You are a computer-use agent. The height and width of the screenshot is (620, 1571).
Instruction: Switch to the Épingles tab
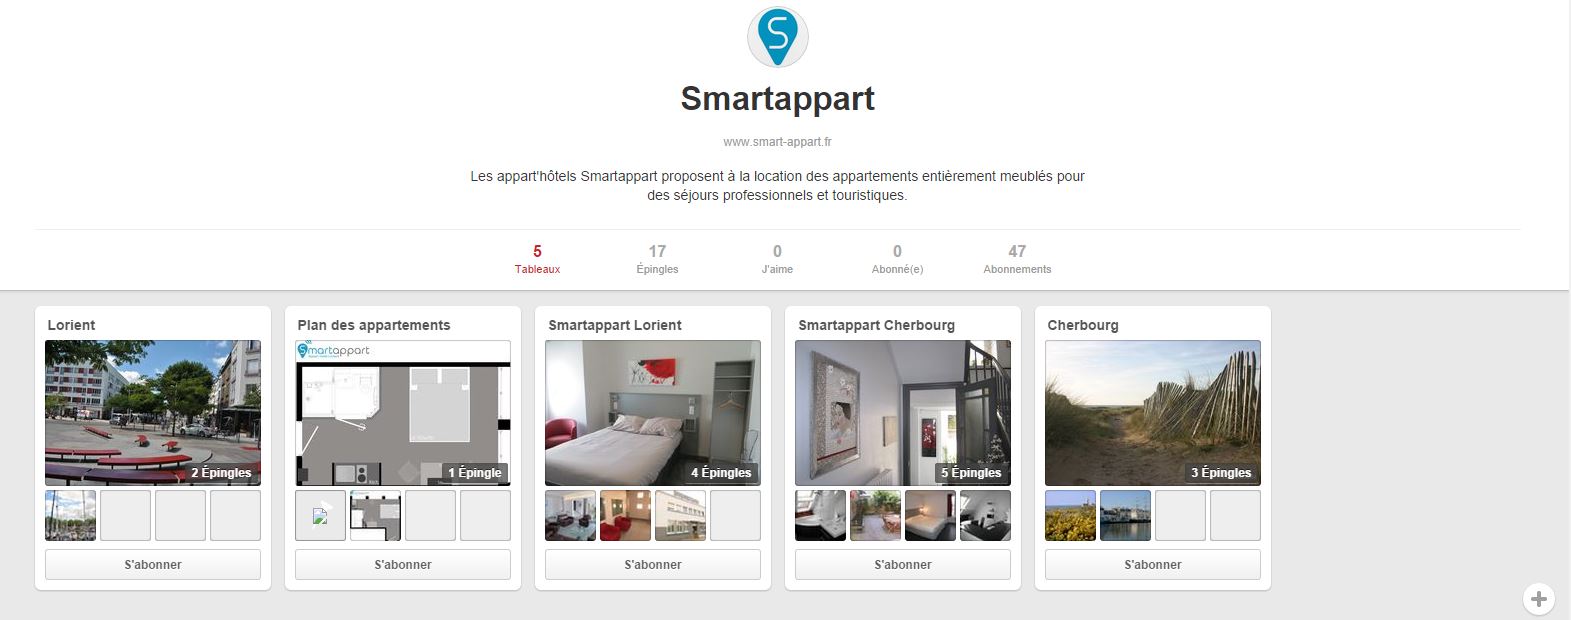point(657,259)
